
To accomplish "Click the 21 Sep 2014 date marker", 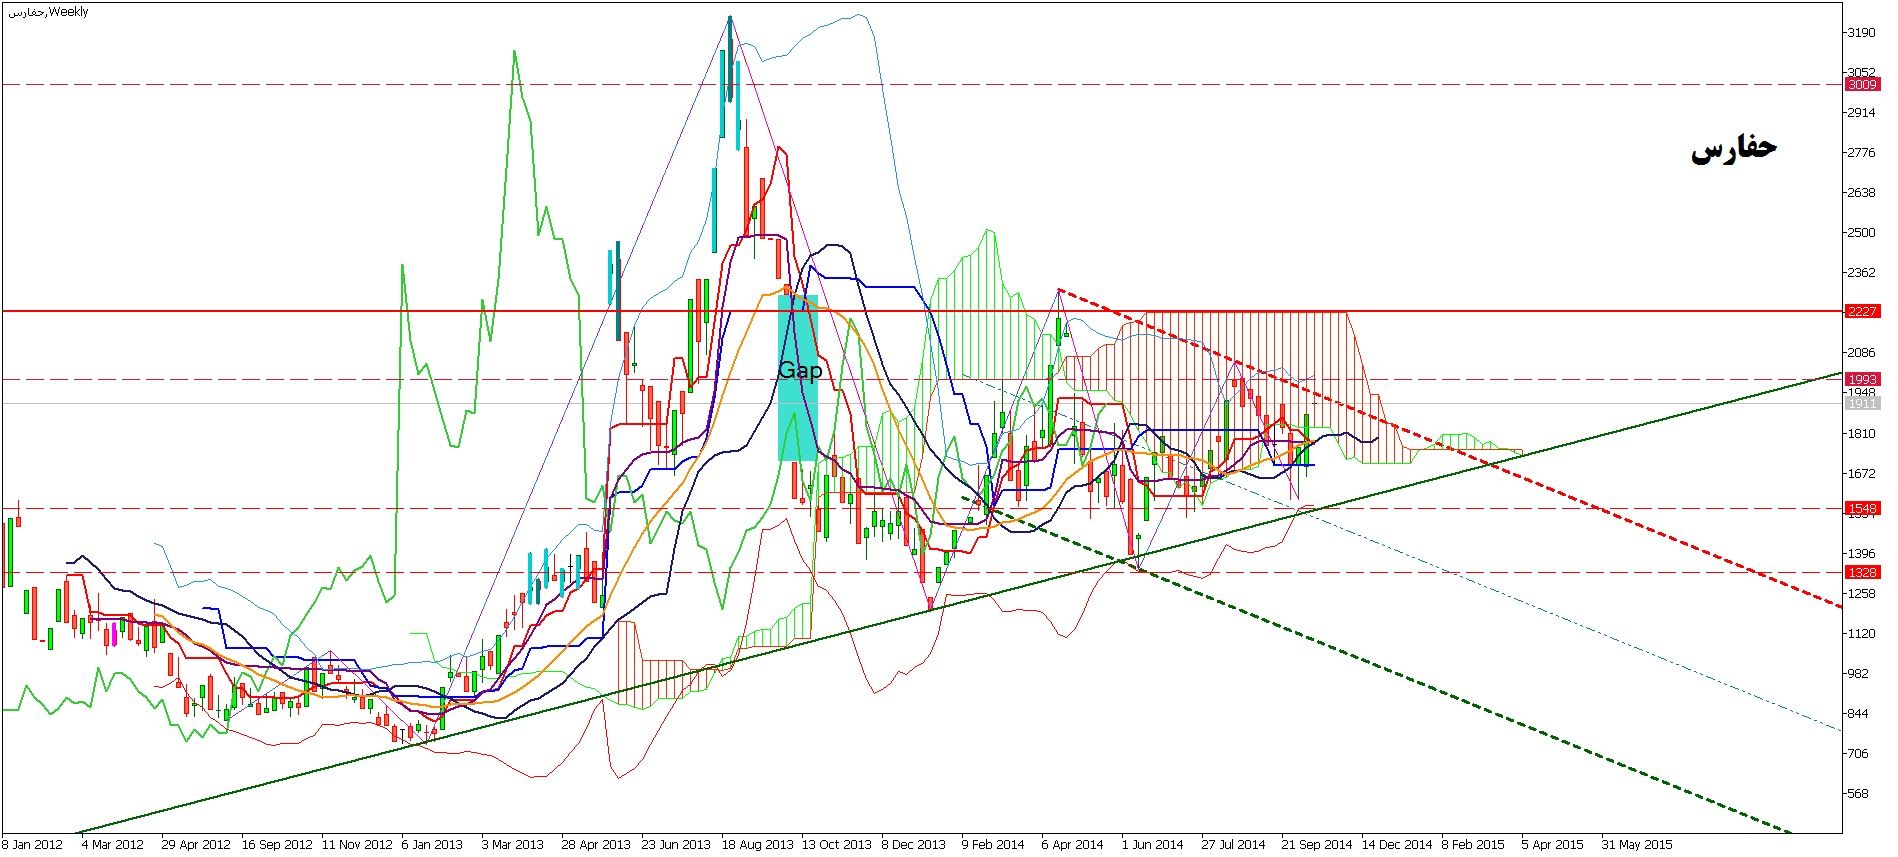I will pos(1316,844).
